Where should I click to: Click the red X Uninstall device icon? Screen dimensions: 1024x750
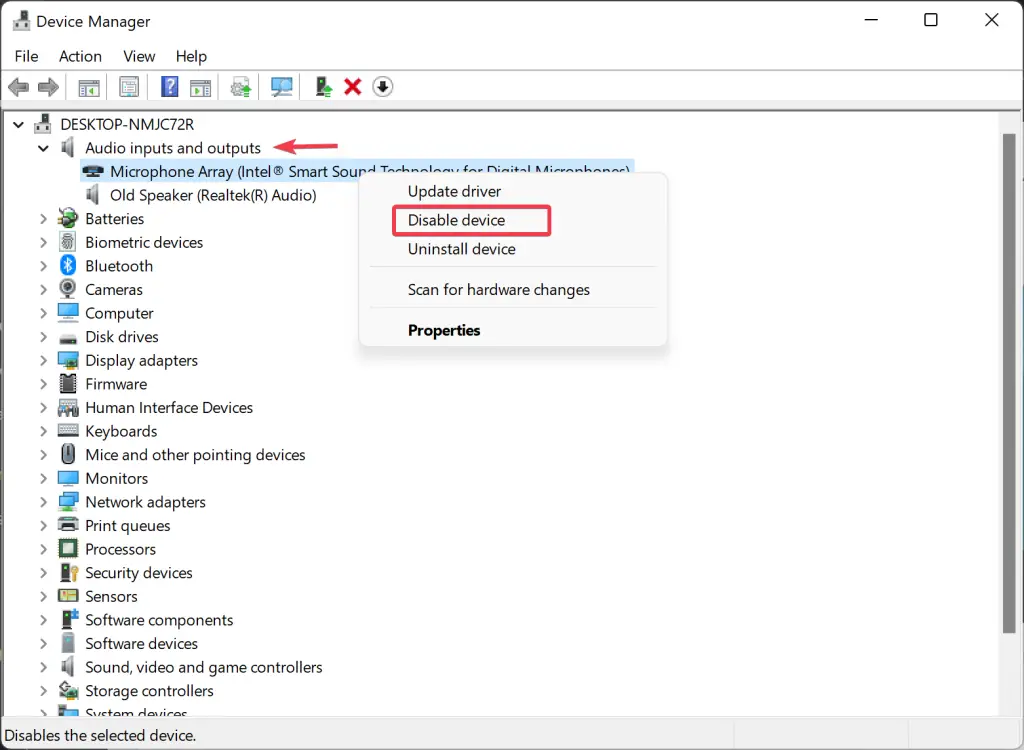(352, 86)
